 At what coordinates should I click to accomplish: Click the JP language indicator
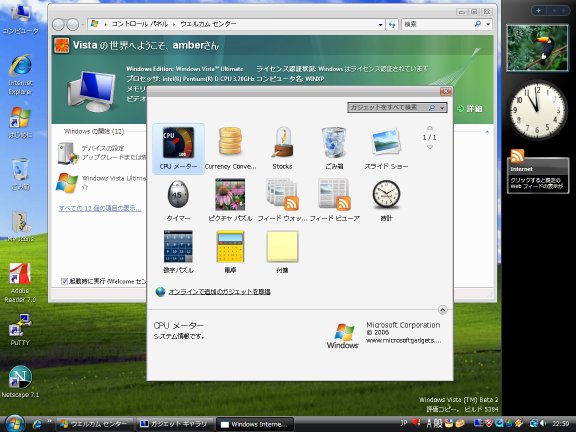click(x=404, y=424)
